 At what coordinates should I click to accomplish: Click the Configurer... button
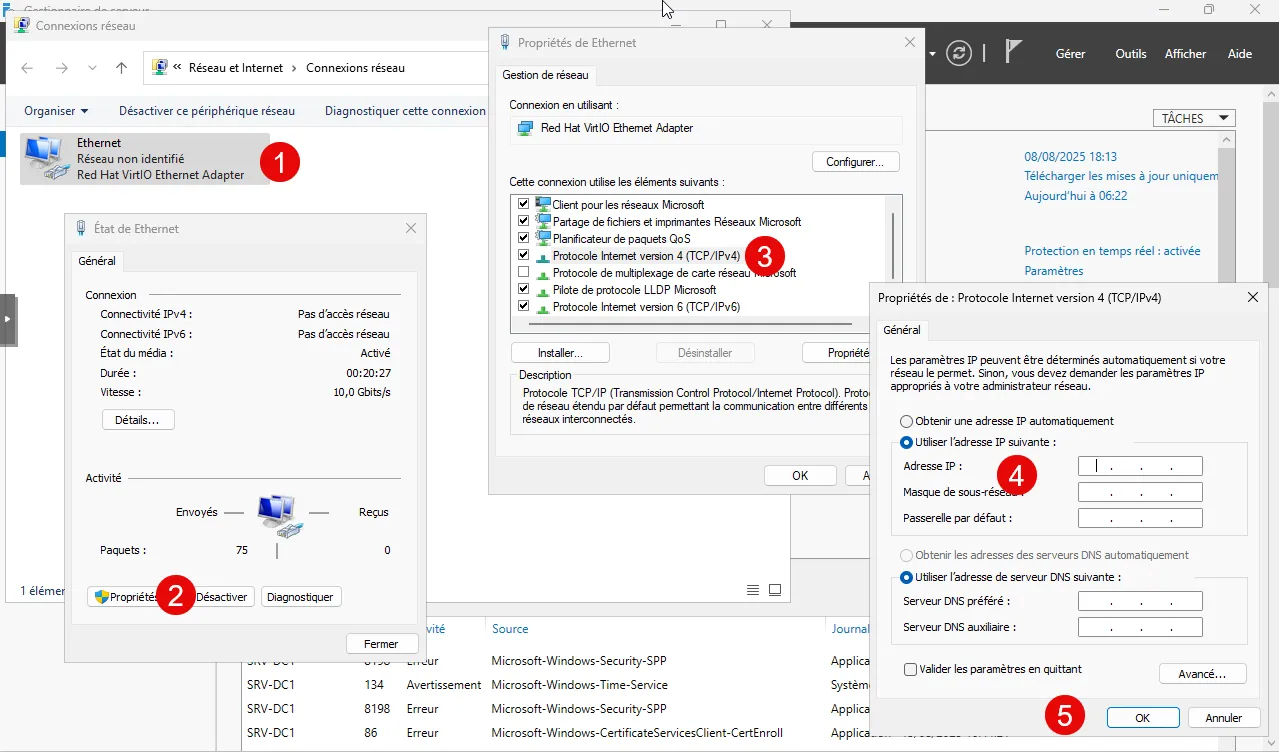tap(855, 162)
